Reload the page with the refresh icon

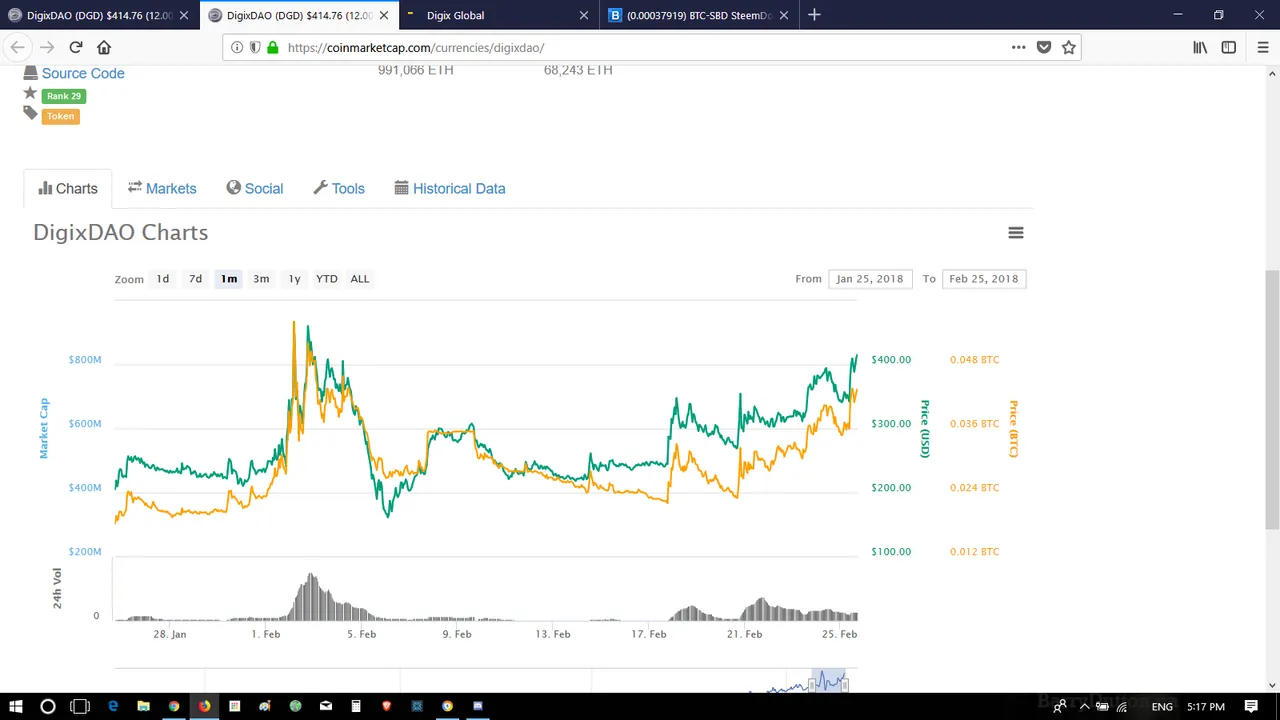75,47
